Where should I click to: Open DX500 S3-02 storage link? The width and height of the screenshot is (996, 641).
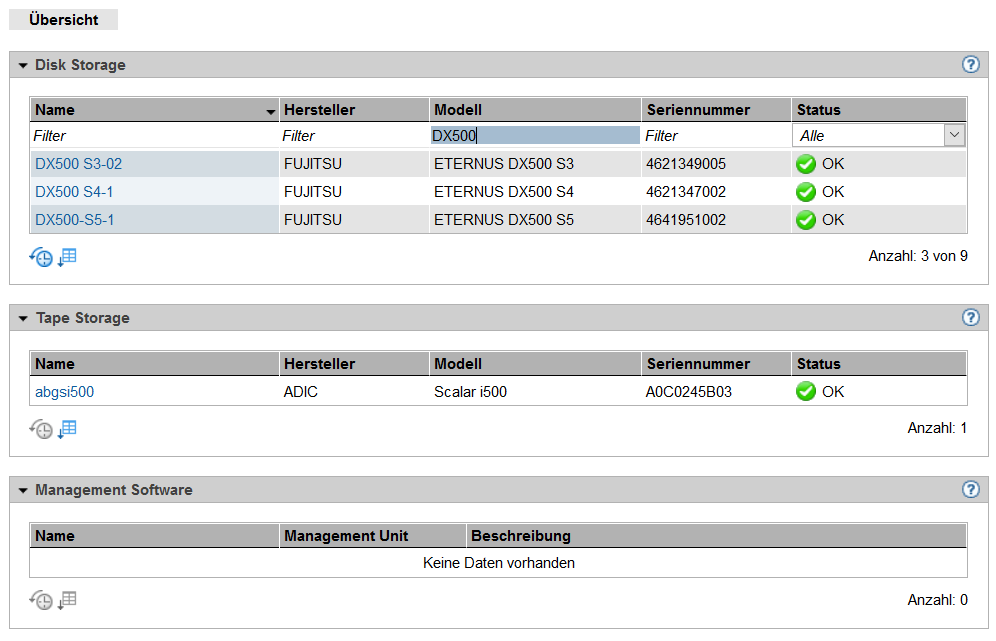(x=78, y=164)
